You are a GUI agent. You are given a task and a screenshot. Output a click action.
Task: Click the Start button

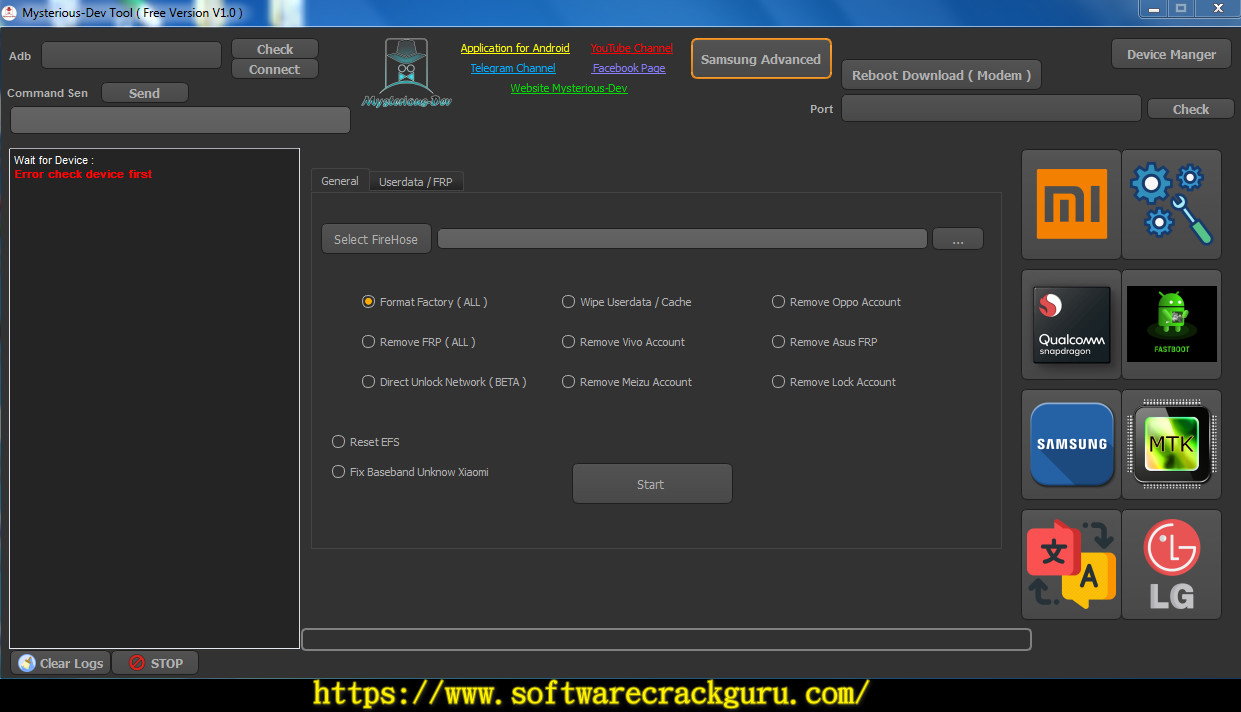[x=652, y=484]
